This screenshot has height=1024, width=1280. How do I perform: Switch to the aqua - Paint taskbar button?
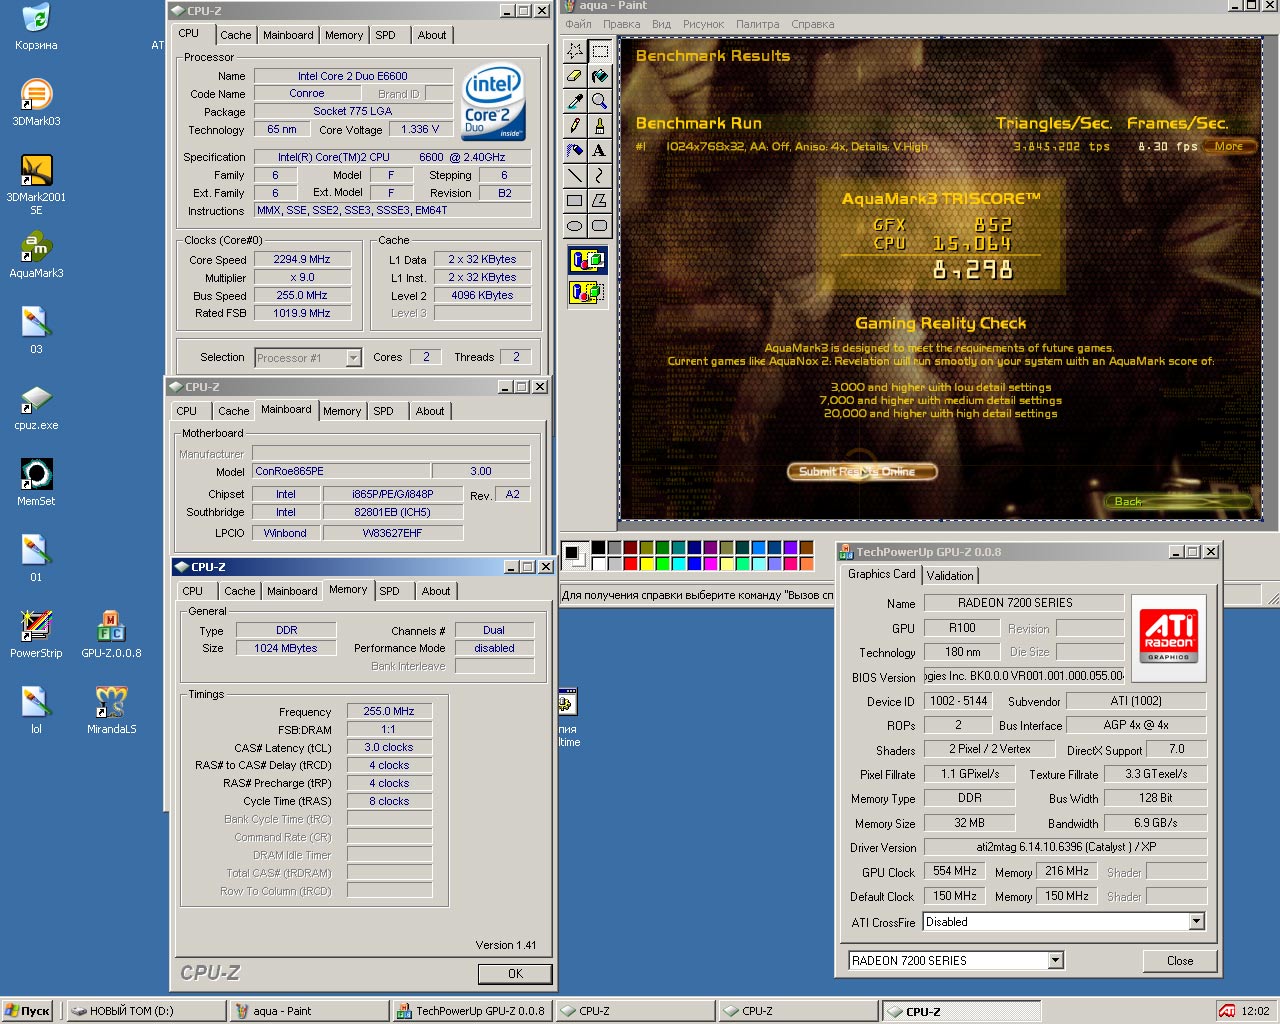[309, 1011]
